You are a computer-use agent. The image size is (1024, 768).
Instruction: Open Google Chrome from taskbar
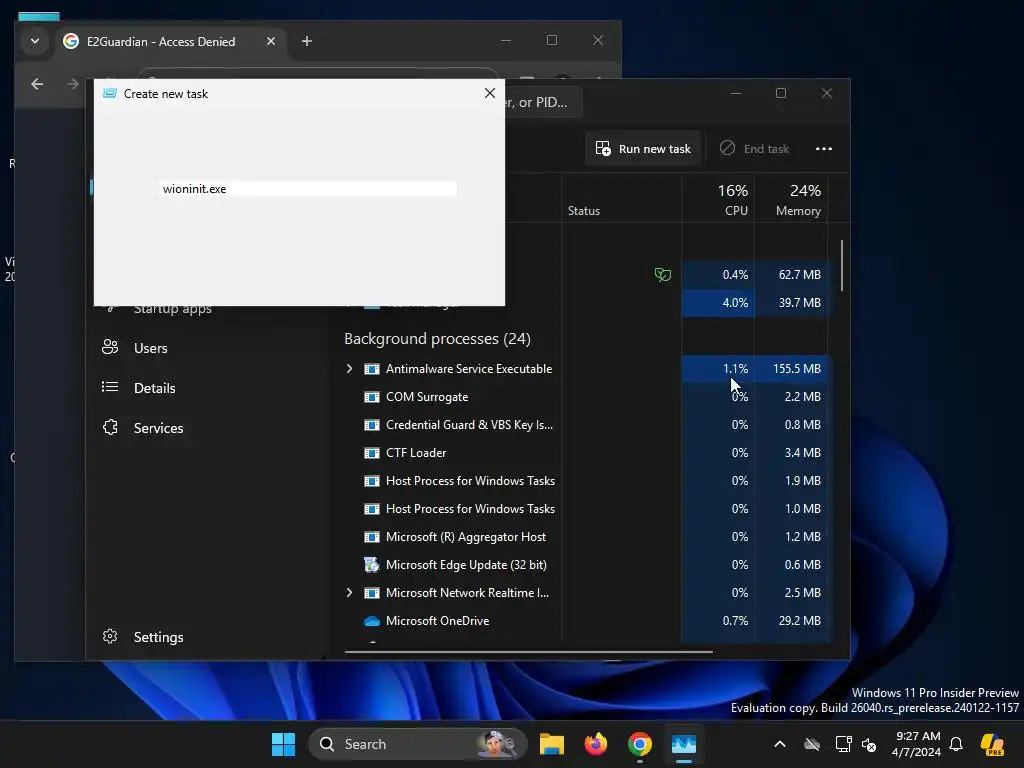(x=639, y=744)
